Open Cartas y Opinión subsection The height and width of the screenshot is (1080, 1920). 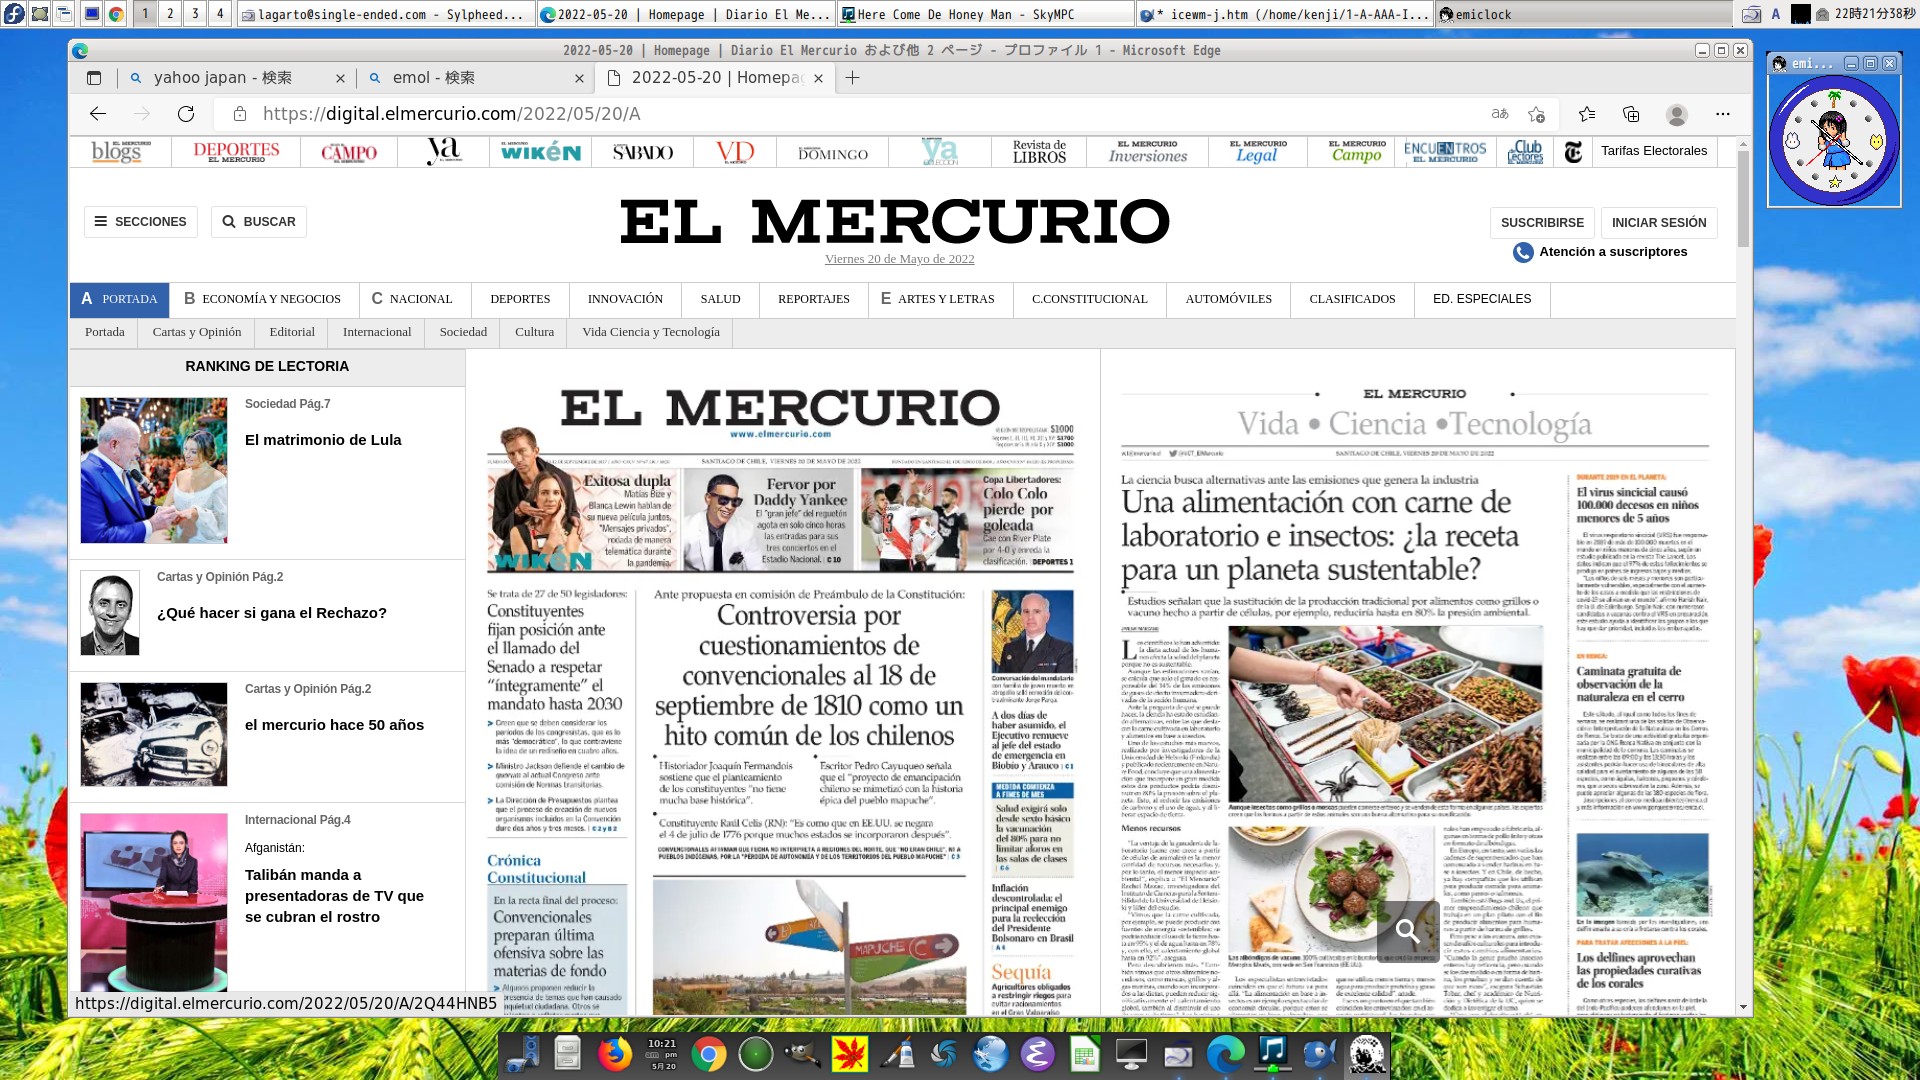click(197, 332)
